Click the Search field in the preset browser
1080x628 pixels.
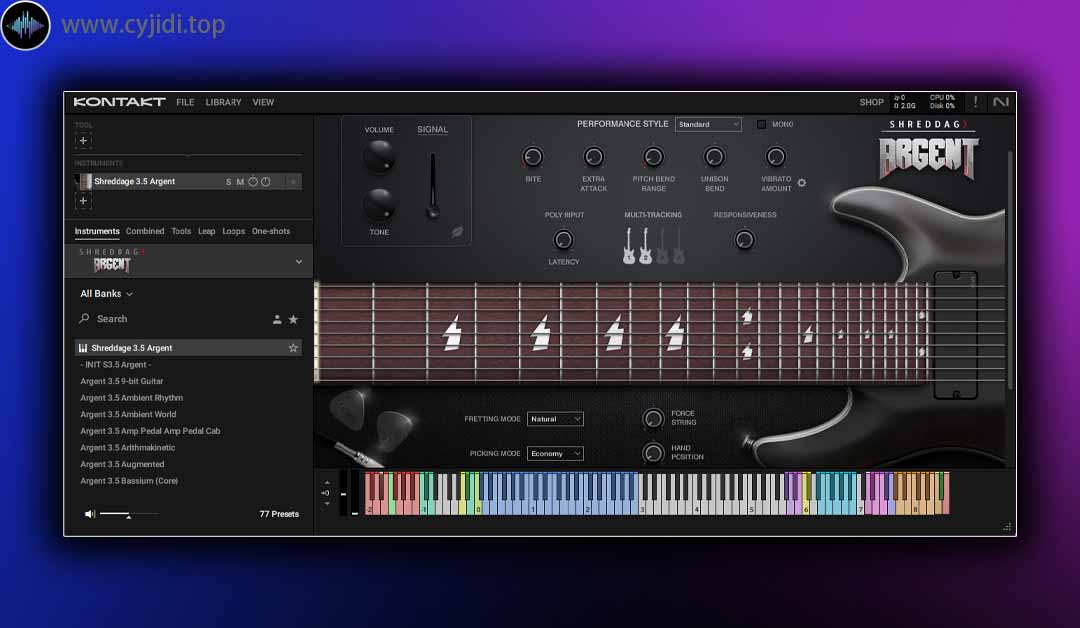(172, 319)
